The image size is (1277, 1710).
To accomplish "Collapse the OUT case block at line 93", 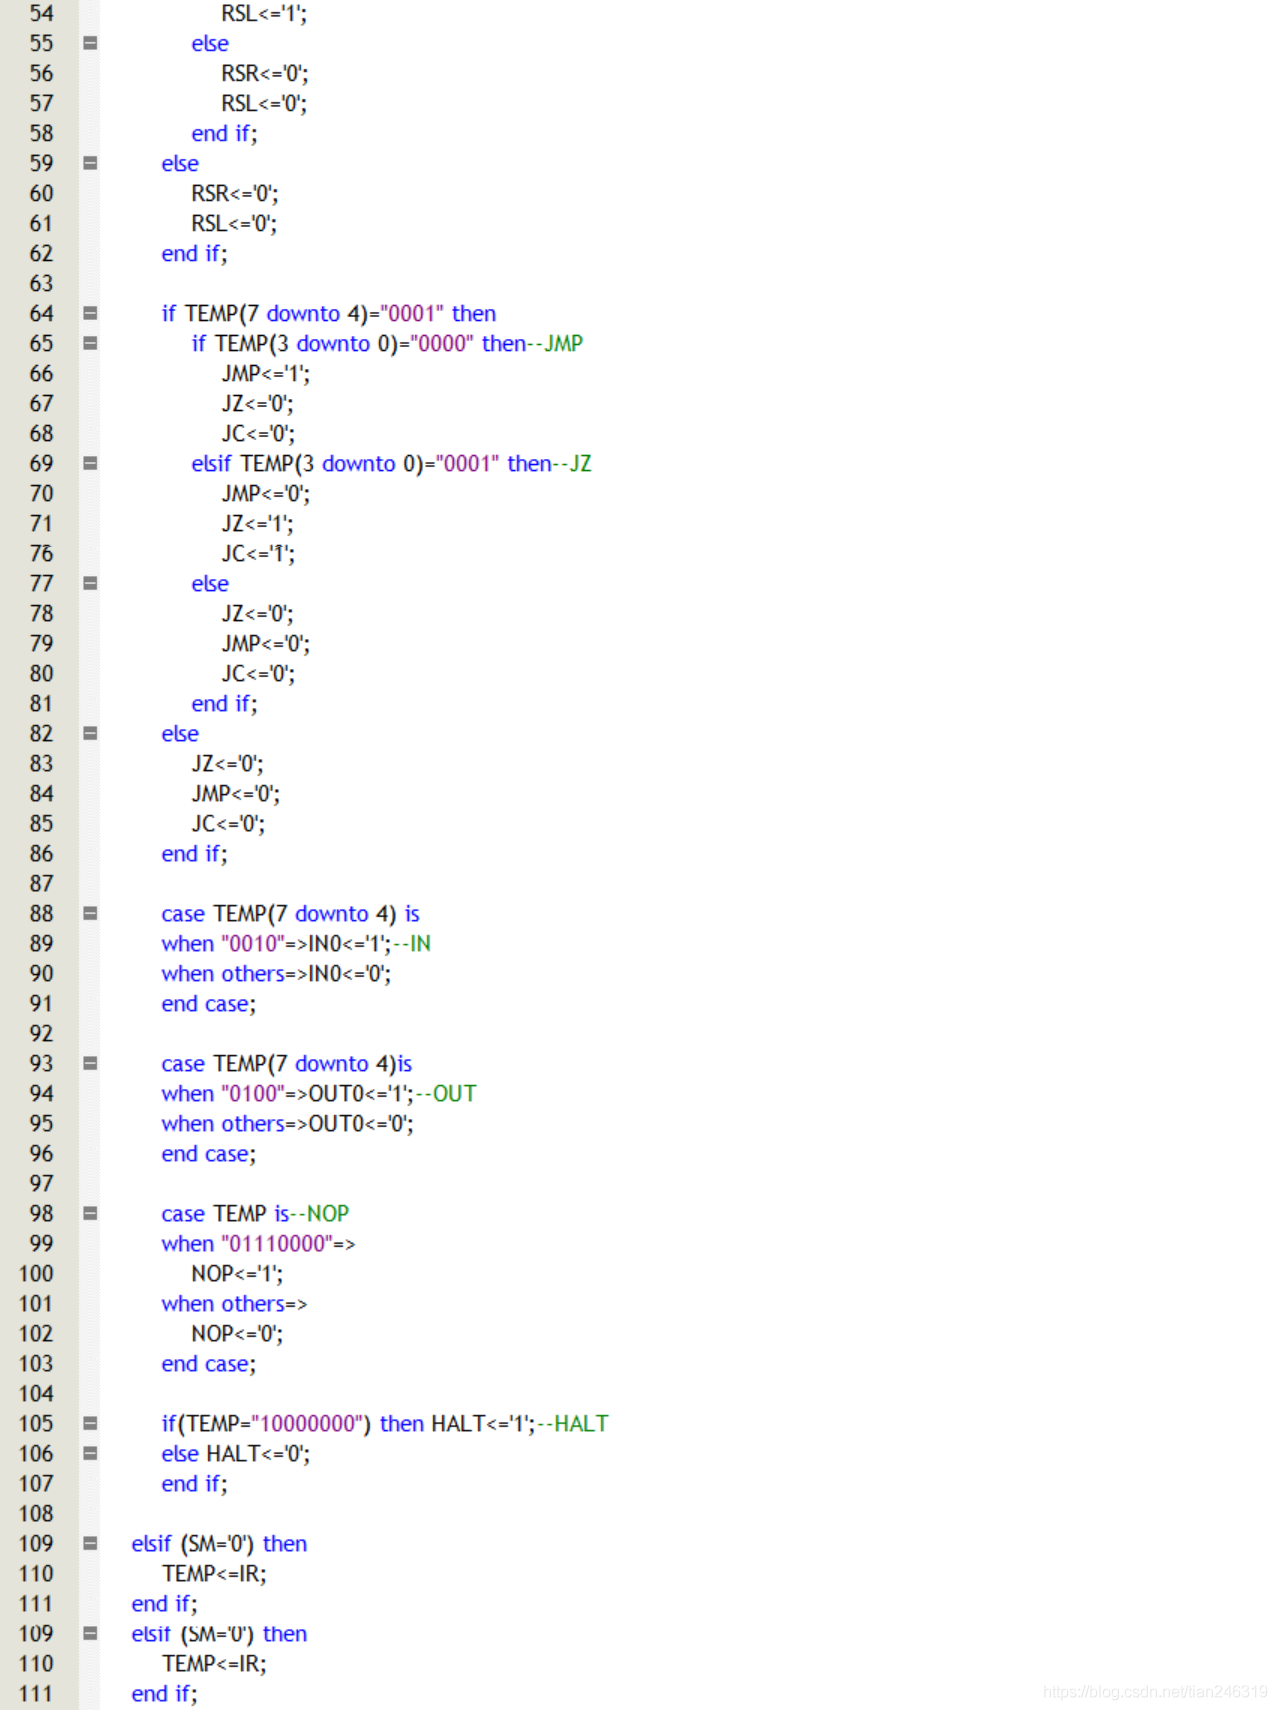I will pos(90,1063).
